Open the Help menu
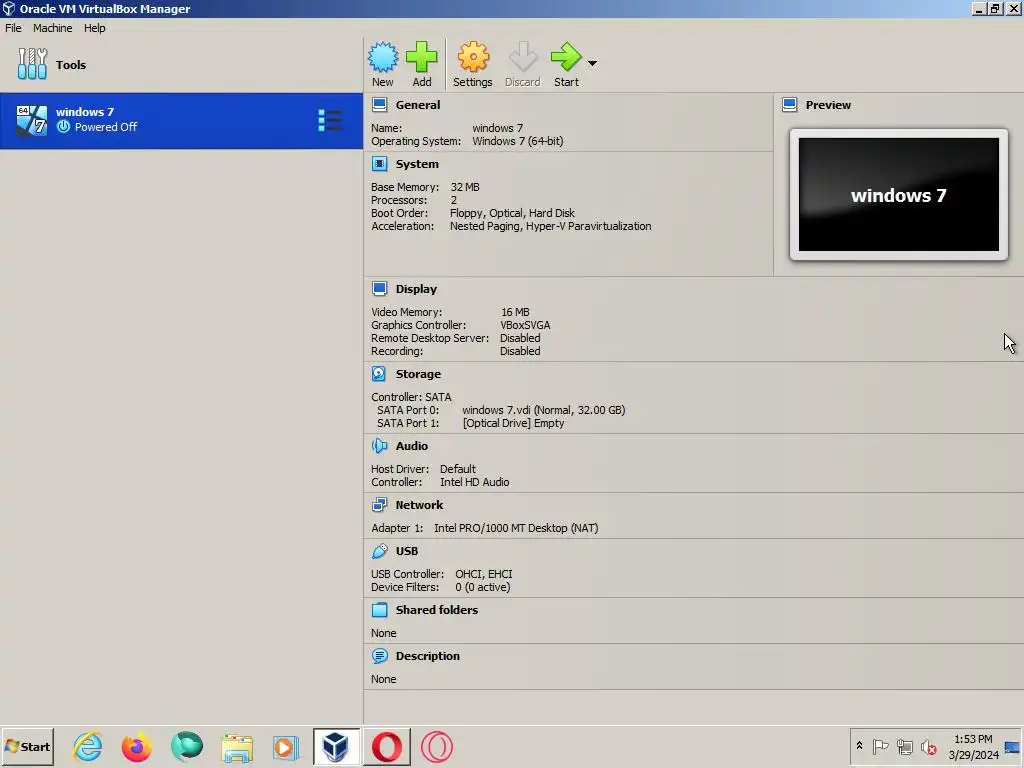1024x768 pixels. pos(95,28)
